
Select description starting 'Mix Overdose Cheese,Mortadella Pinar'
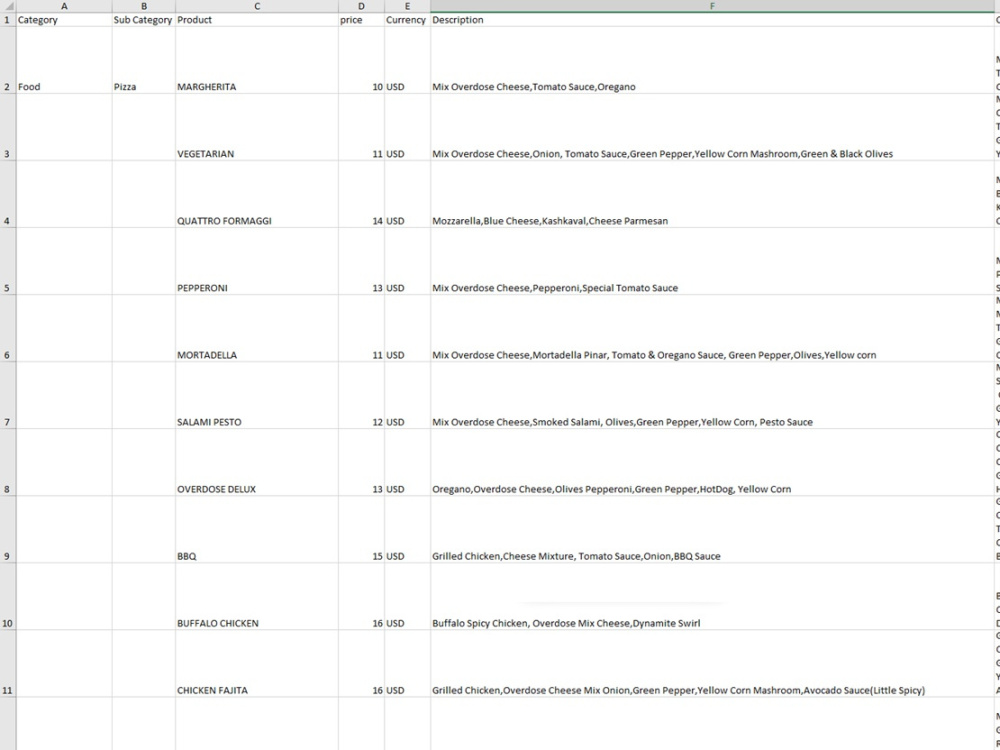[712, 328]
